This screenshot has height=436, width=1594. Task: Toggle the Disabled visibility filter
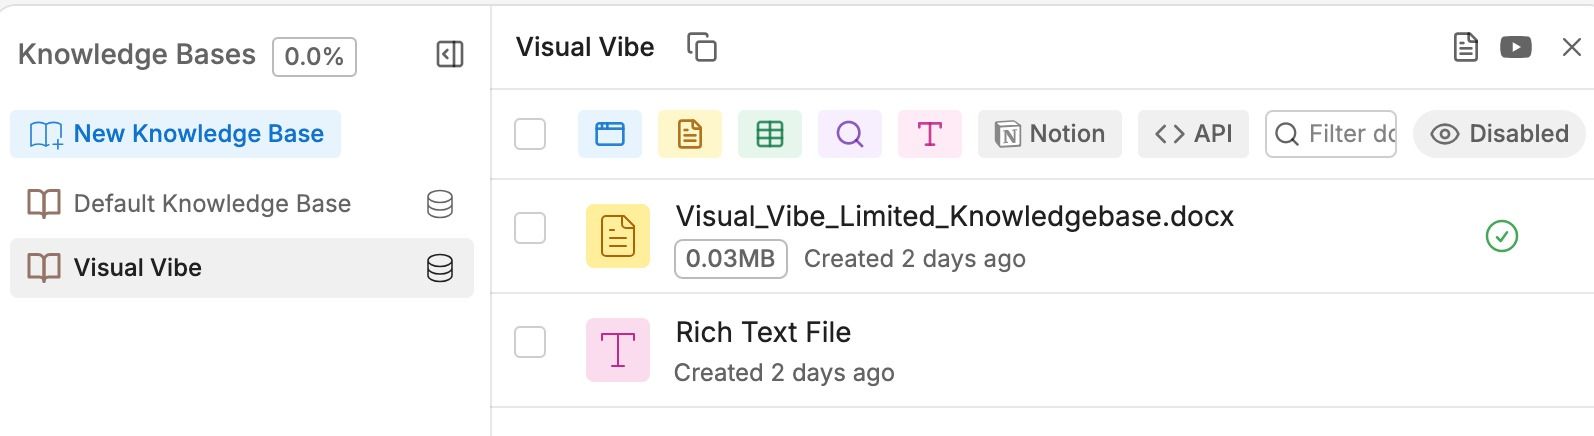tap(1499, 134)
